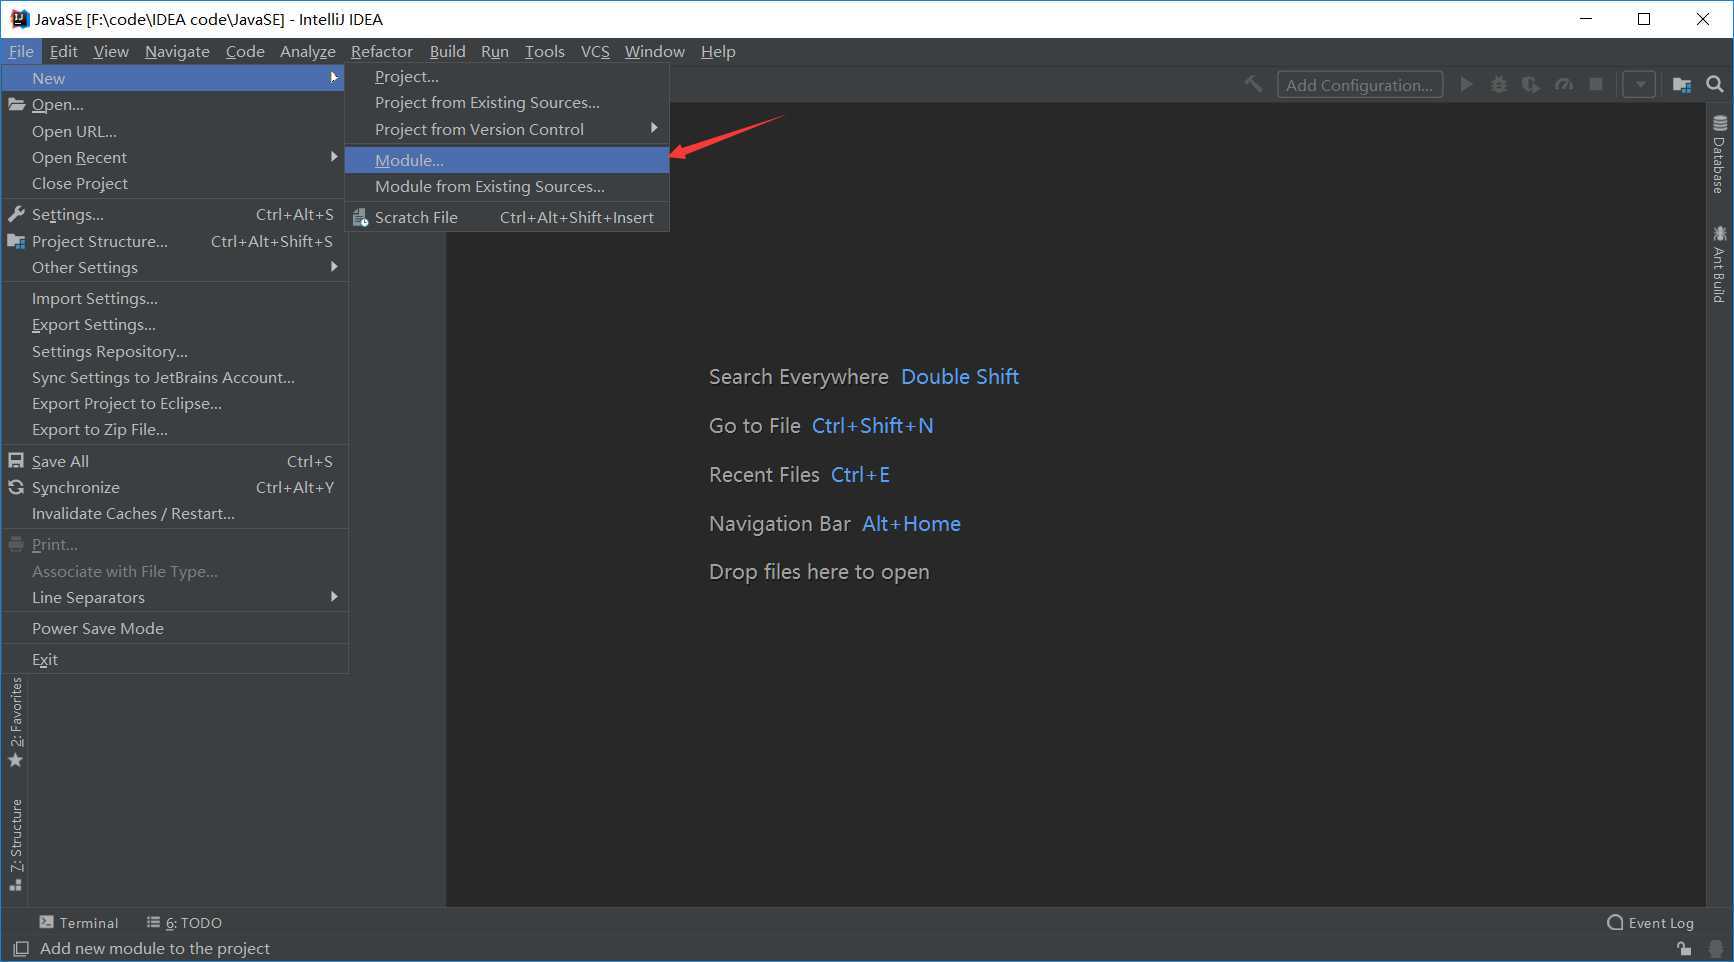This screenshot has width=1734, height=962.
Task: Select Invalidate Caches / Restart...
Action: [174, 513]
